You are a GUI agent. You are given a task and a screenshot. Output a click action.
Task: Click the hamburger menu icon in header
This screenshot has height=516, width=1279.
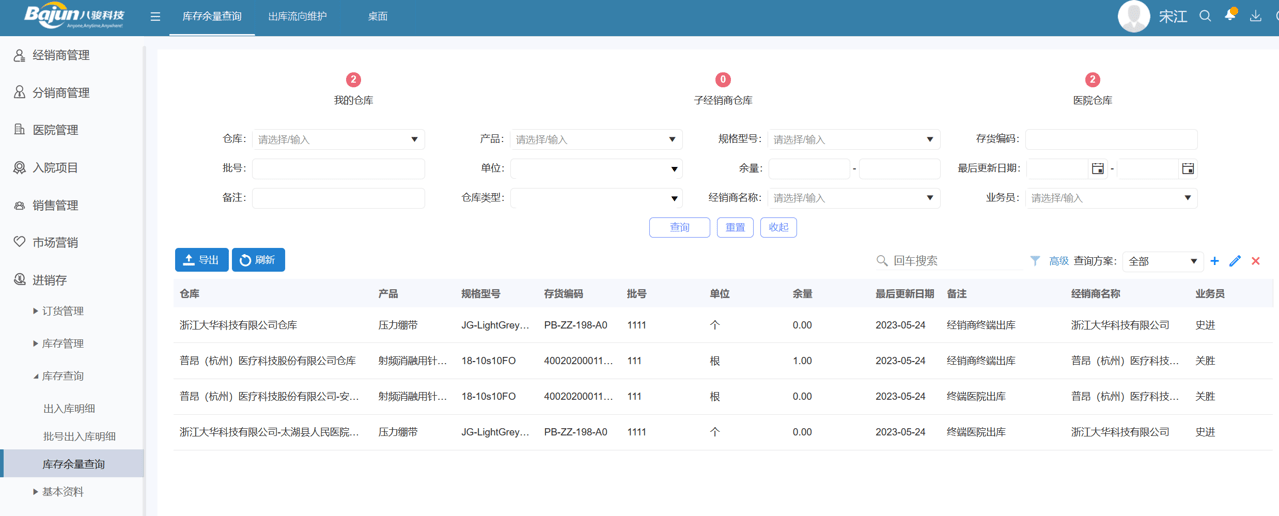coord(155,17)
